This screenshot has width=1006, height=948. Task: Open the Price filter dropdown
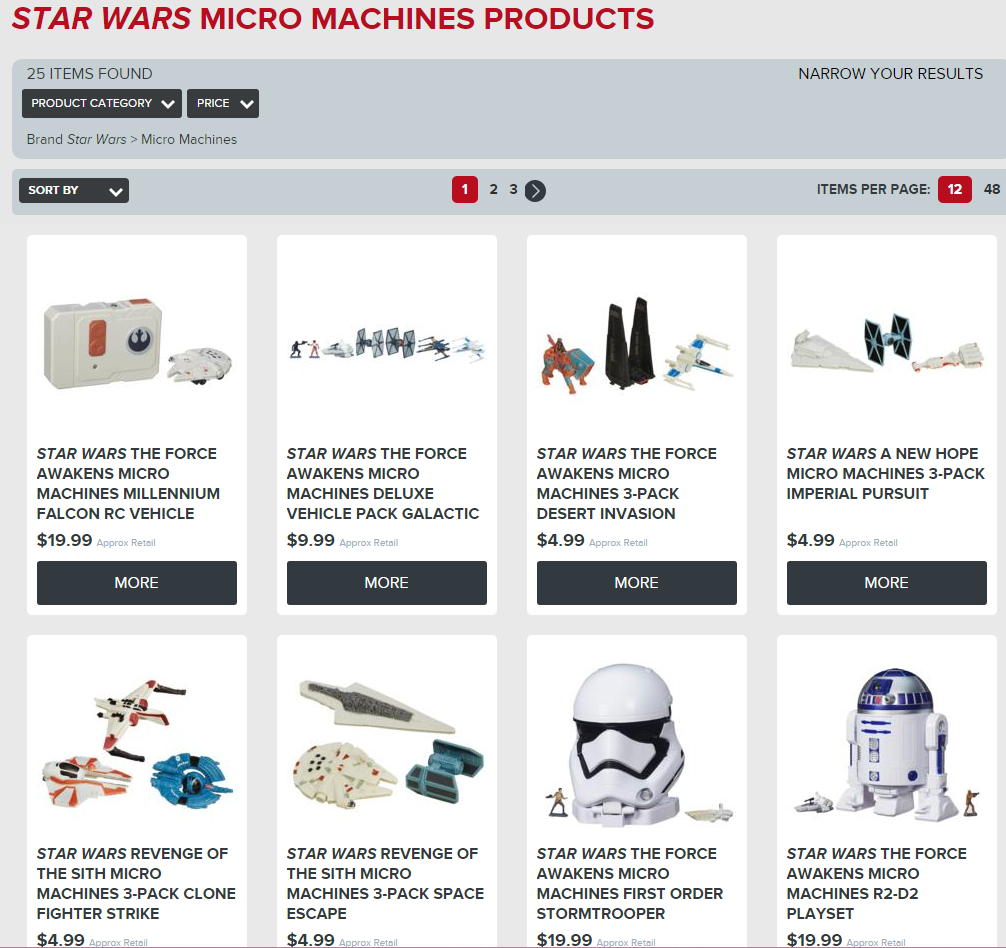(223, 103)
